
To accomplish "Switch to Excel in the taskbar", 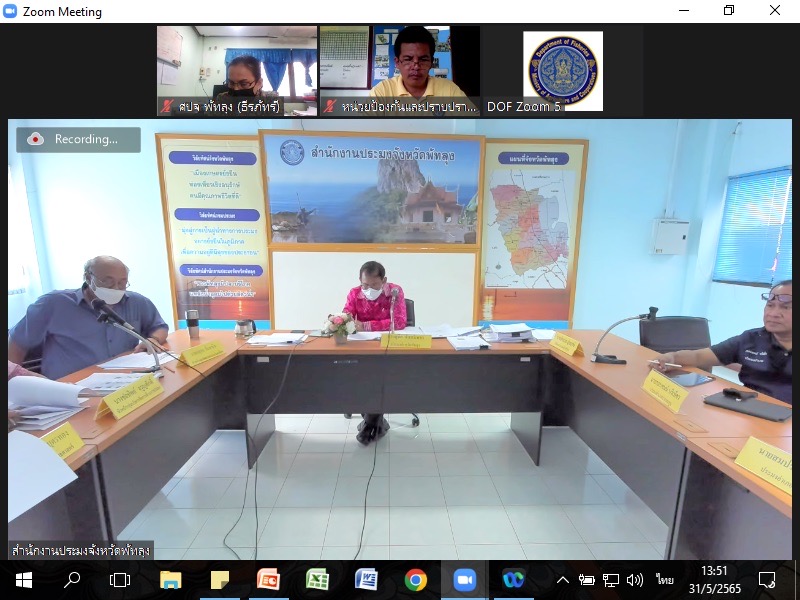I will 317,579.
